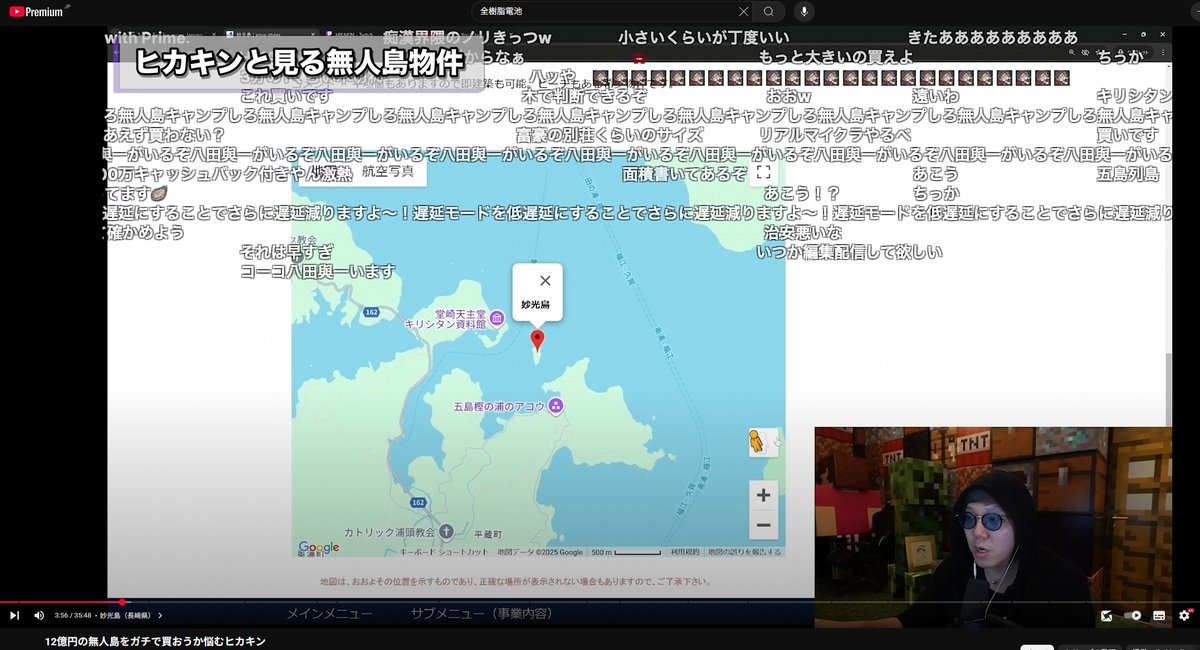Submit search with magnifier button
1200x650 pixels.
pos(768,11)
